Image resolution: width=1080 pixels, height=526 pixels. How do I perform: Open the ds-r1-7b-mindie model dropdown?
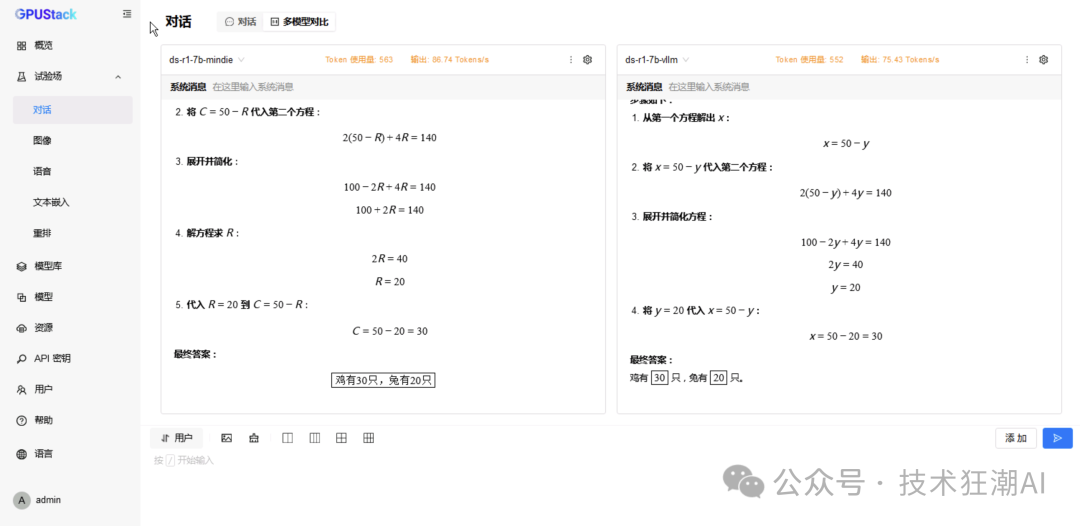[207, 60]
